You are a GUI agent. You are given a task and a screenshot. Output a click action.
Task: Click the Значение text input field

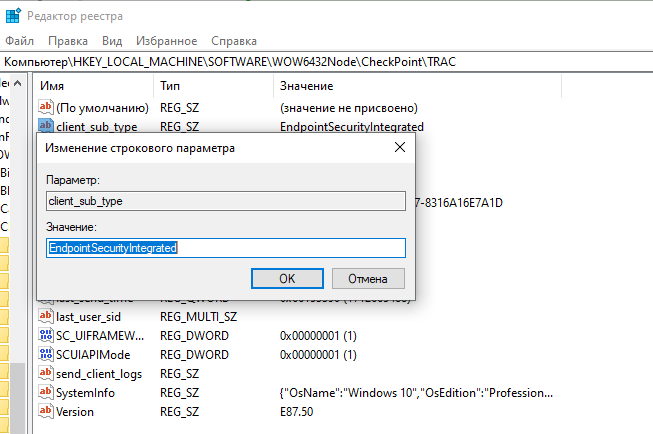[x=226, y=248]
